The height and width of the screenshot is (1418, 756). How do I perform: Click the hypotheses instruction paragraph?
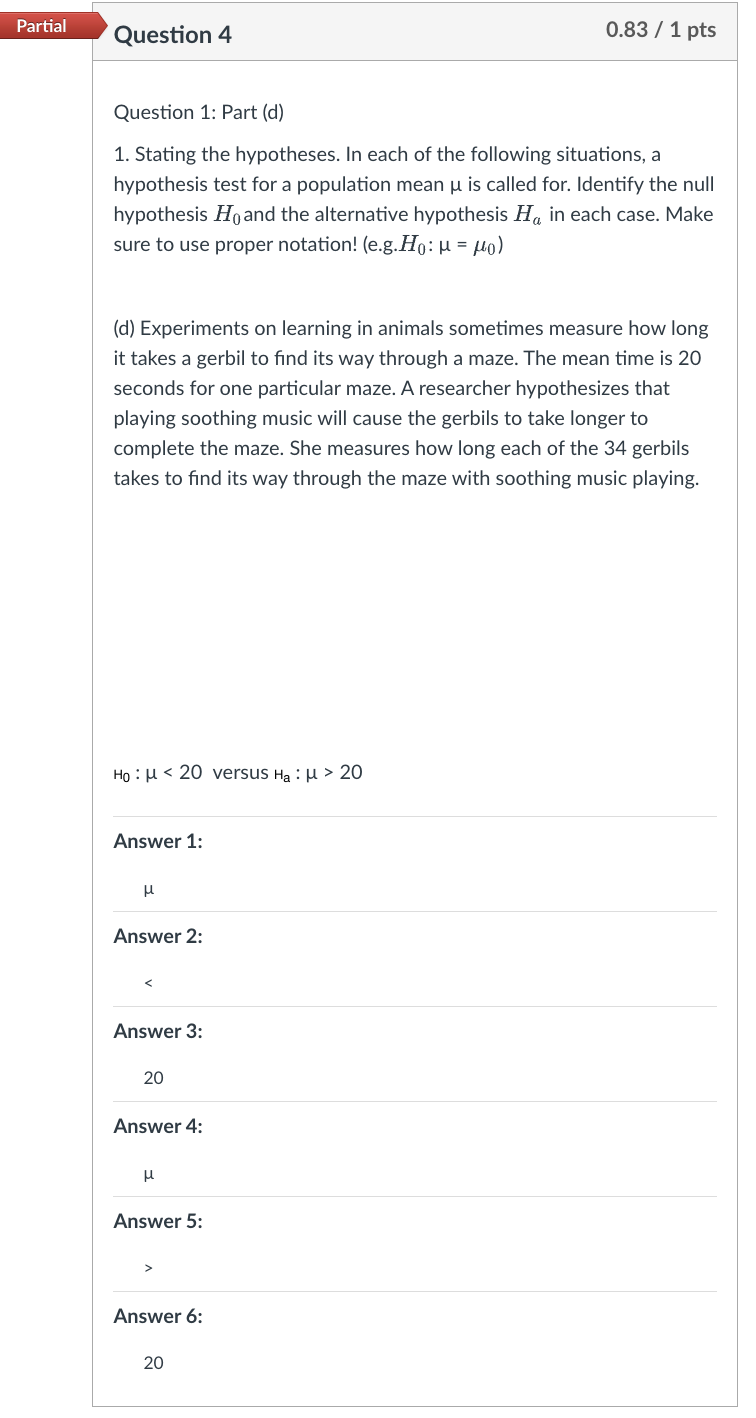tap(413, 198)
